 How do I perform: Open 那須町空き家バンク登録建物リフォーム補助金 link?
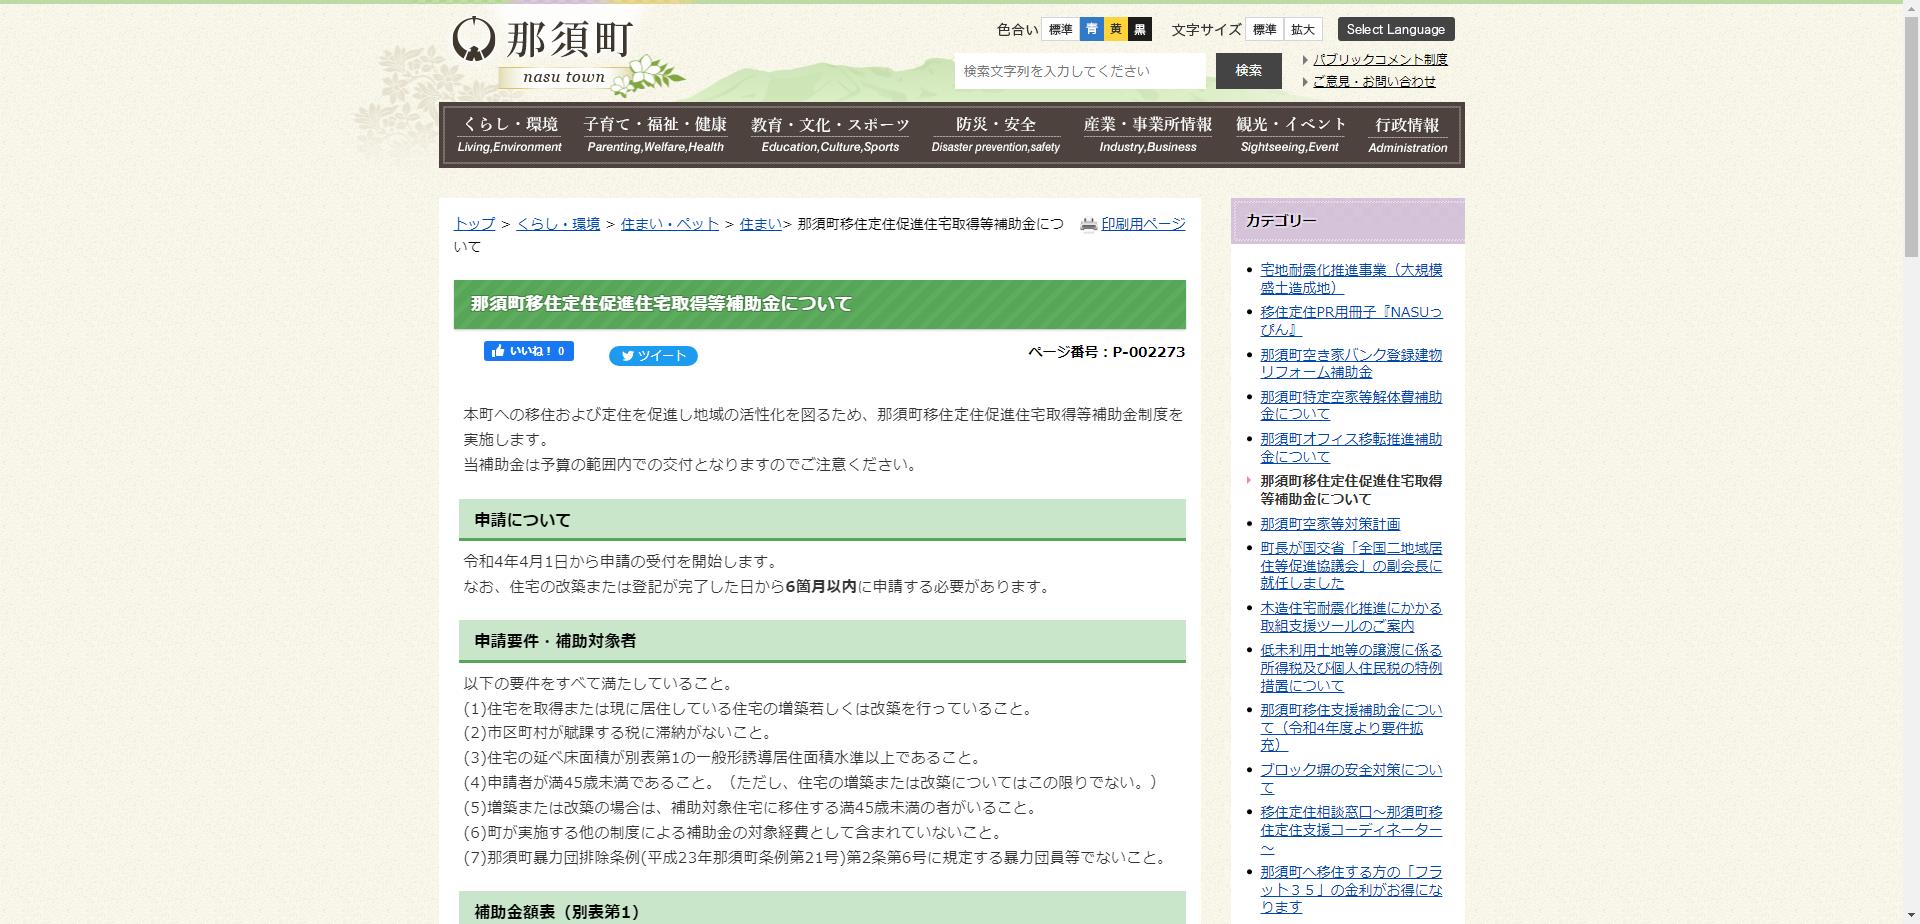(x=1351, y=363)
